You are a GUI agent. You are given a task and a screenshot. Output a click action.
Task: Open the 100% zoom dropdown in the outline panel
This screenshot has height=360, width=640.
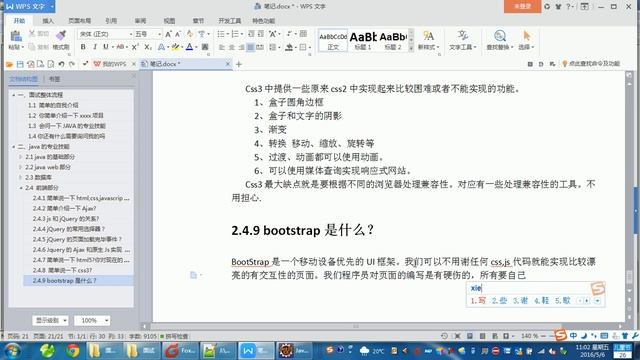pos(92,320)
